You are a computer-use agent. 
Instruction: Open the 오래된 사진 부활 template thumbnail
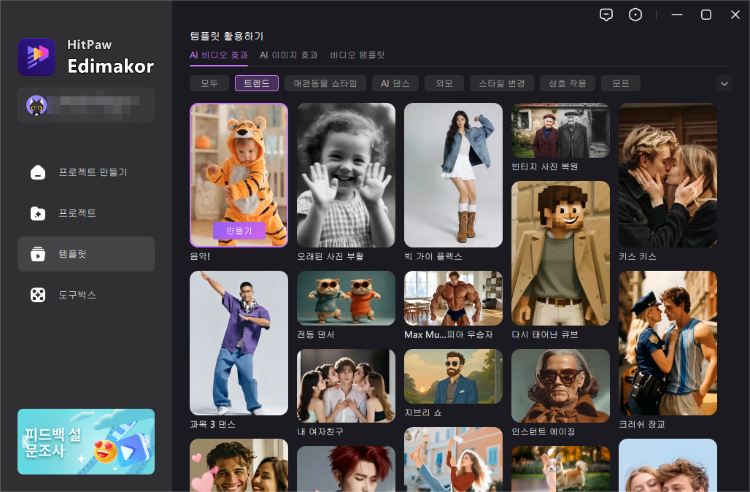pos(346,175)
